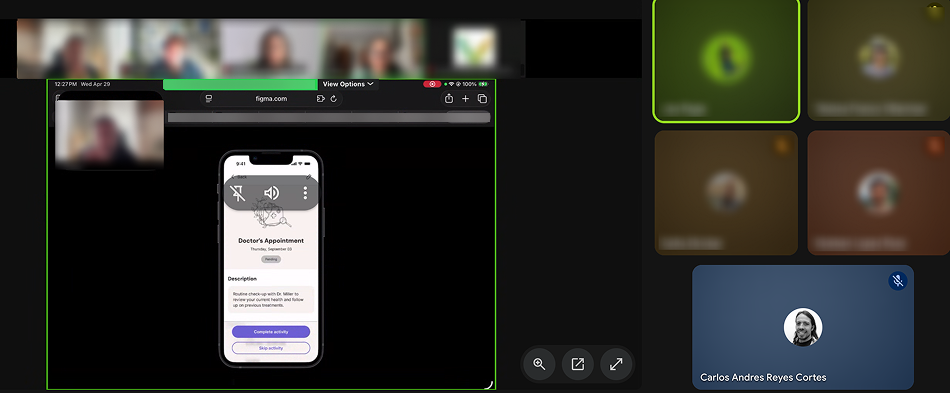Mute the presentation audio with the speaker icon
The height and width of the screenshot is (393, 950).
[x=271, y=193]
